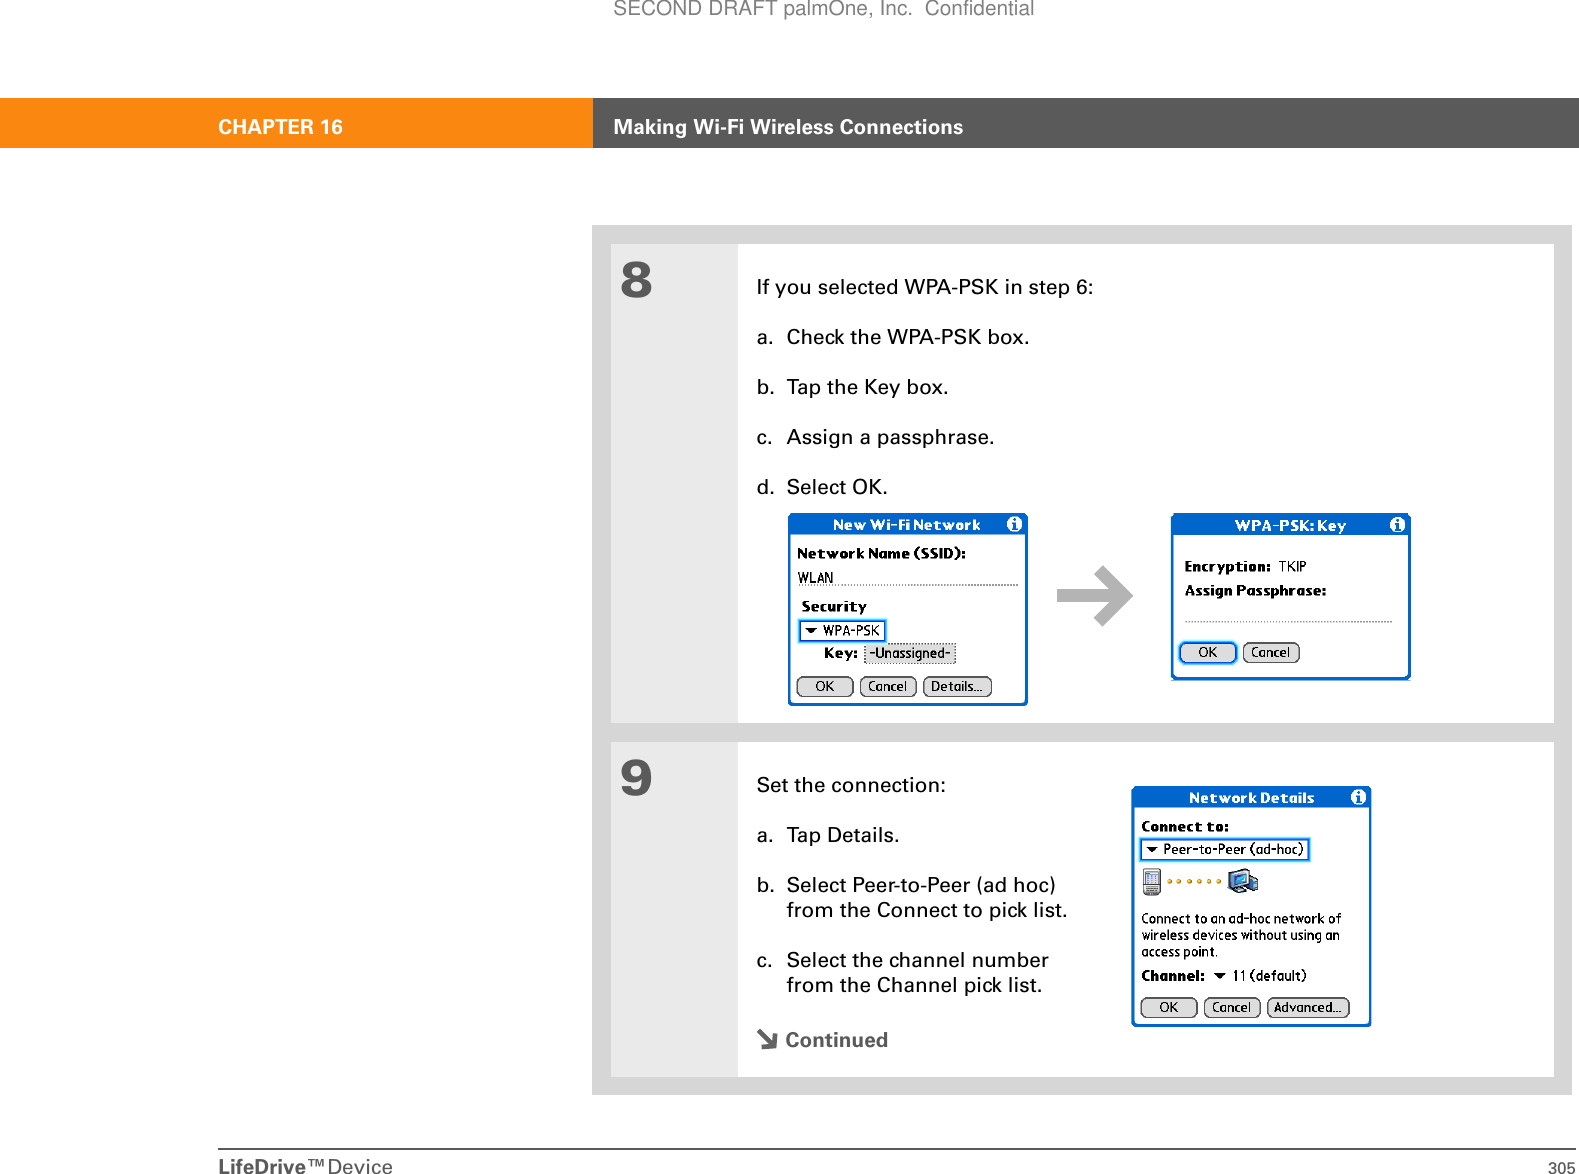
Task: Click the Channel: label
Action: (1173, 976)
